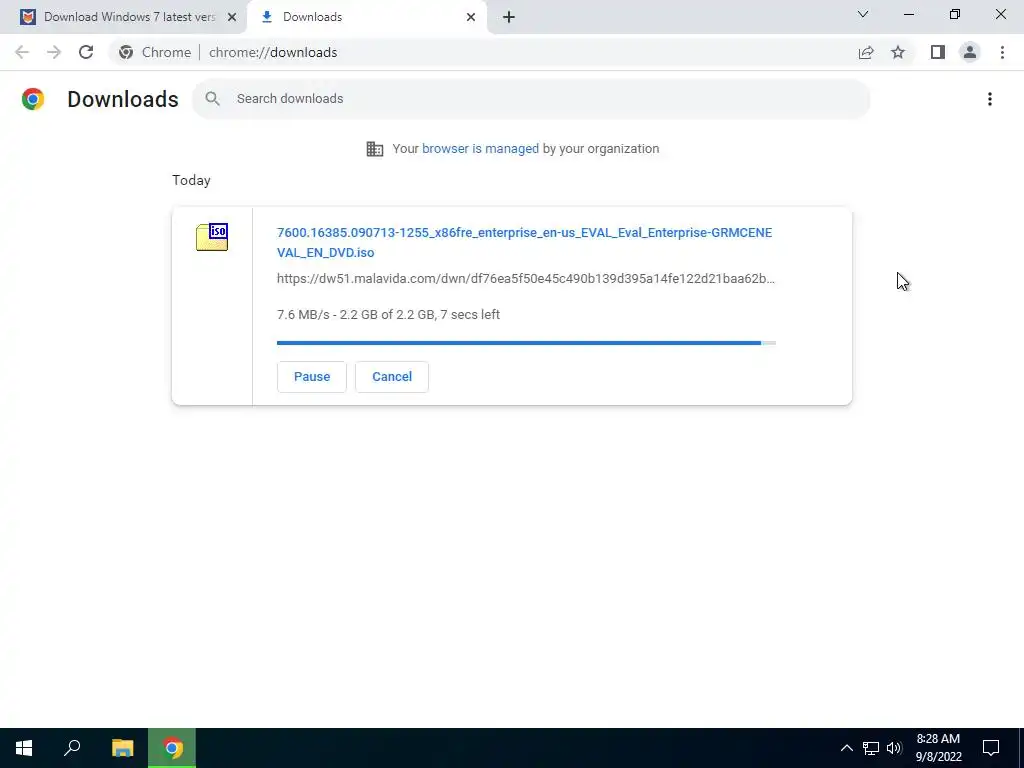Open the Downloads page more actions menu
The width and height of the screenshot is (1024, 768).
click(989, 99)
